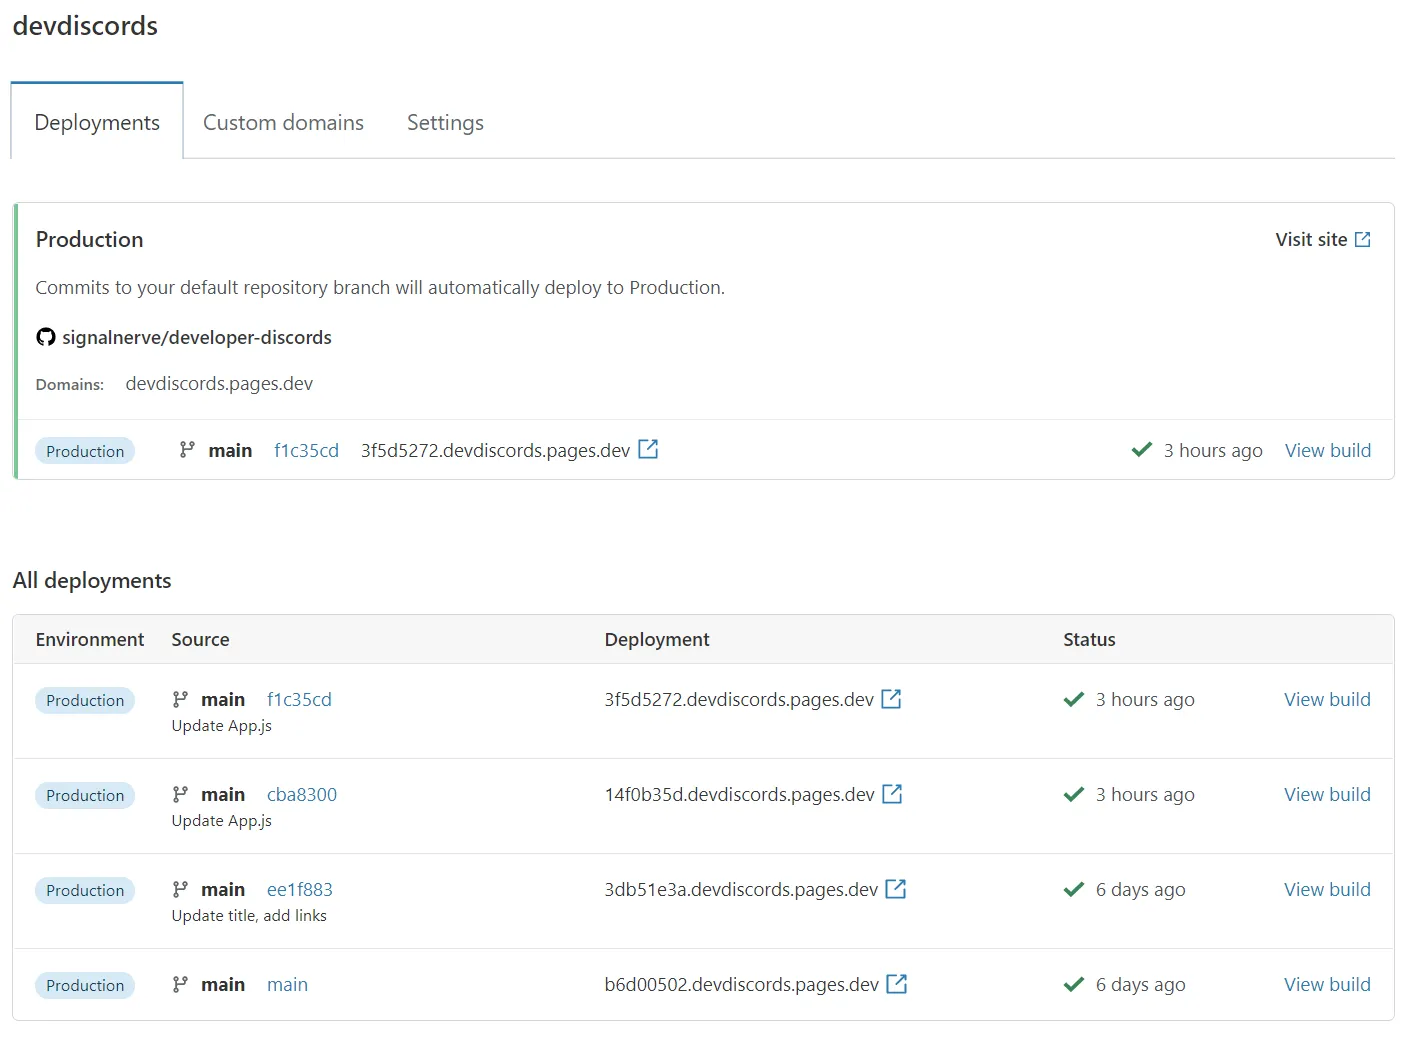Viewport: 1413px width, 1037px height.
Task: Click the external link icon for 3f5d5272.devdiscords.pages.dev
Action: pyautogui.click(x=648, y=449)
